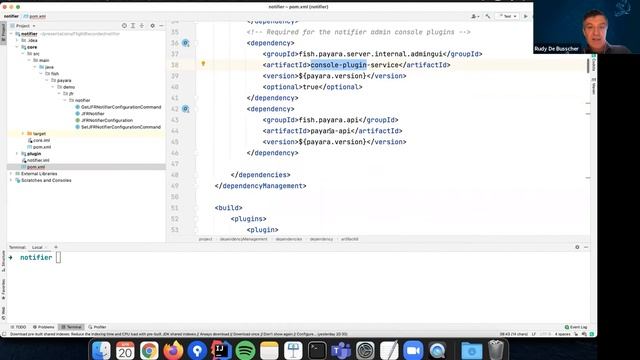The width and height of the screenshot is (640, 360).
Task: Launch Chrome from the dock
Action: 149,350
